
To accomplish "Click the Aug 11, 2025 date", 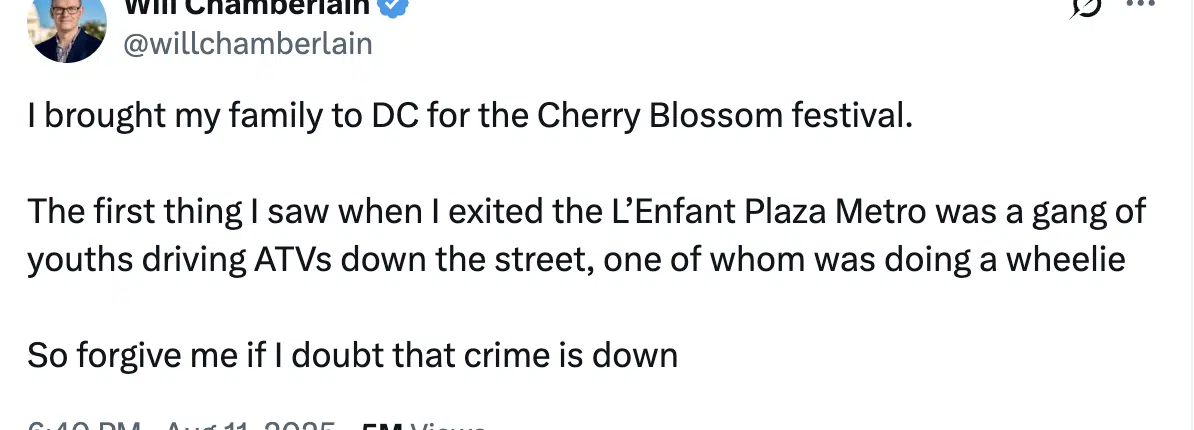I will coord(250,424).
